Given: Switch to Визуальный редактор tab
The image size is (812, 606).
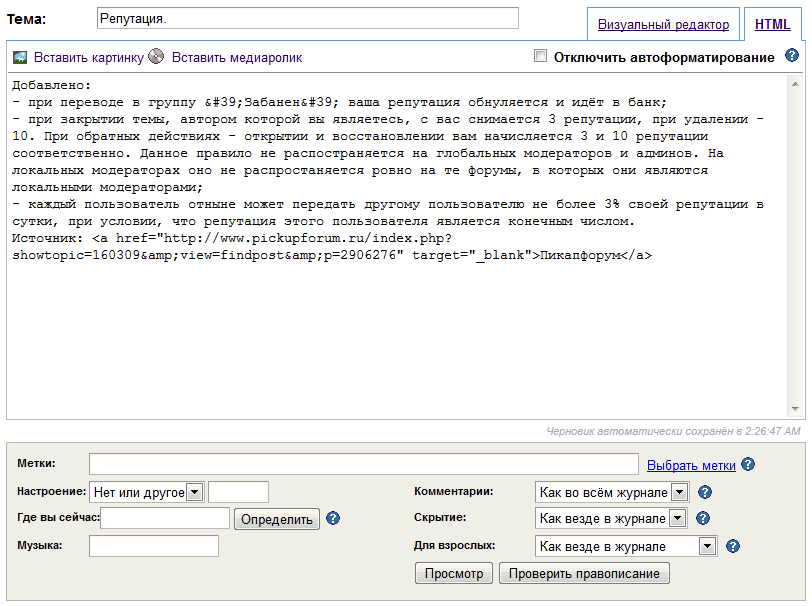Looking at the screenshot, I should tap(664, 24).
